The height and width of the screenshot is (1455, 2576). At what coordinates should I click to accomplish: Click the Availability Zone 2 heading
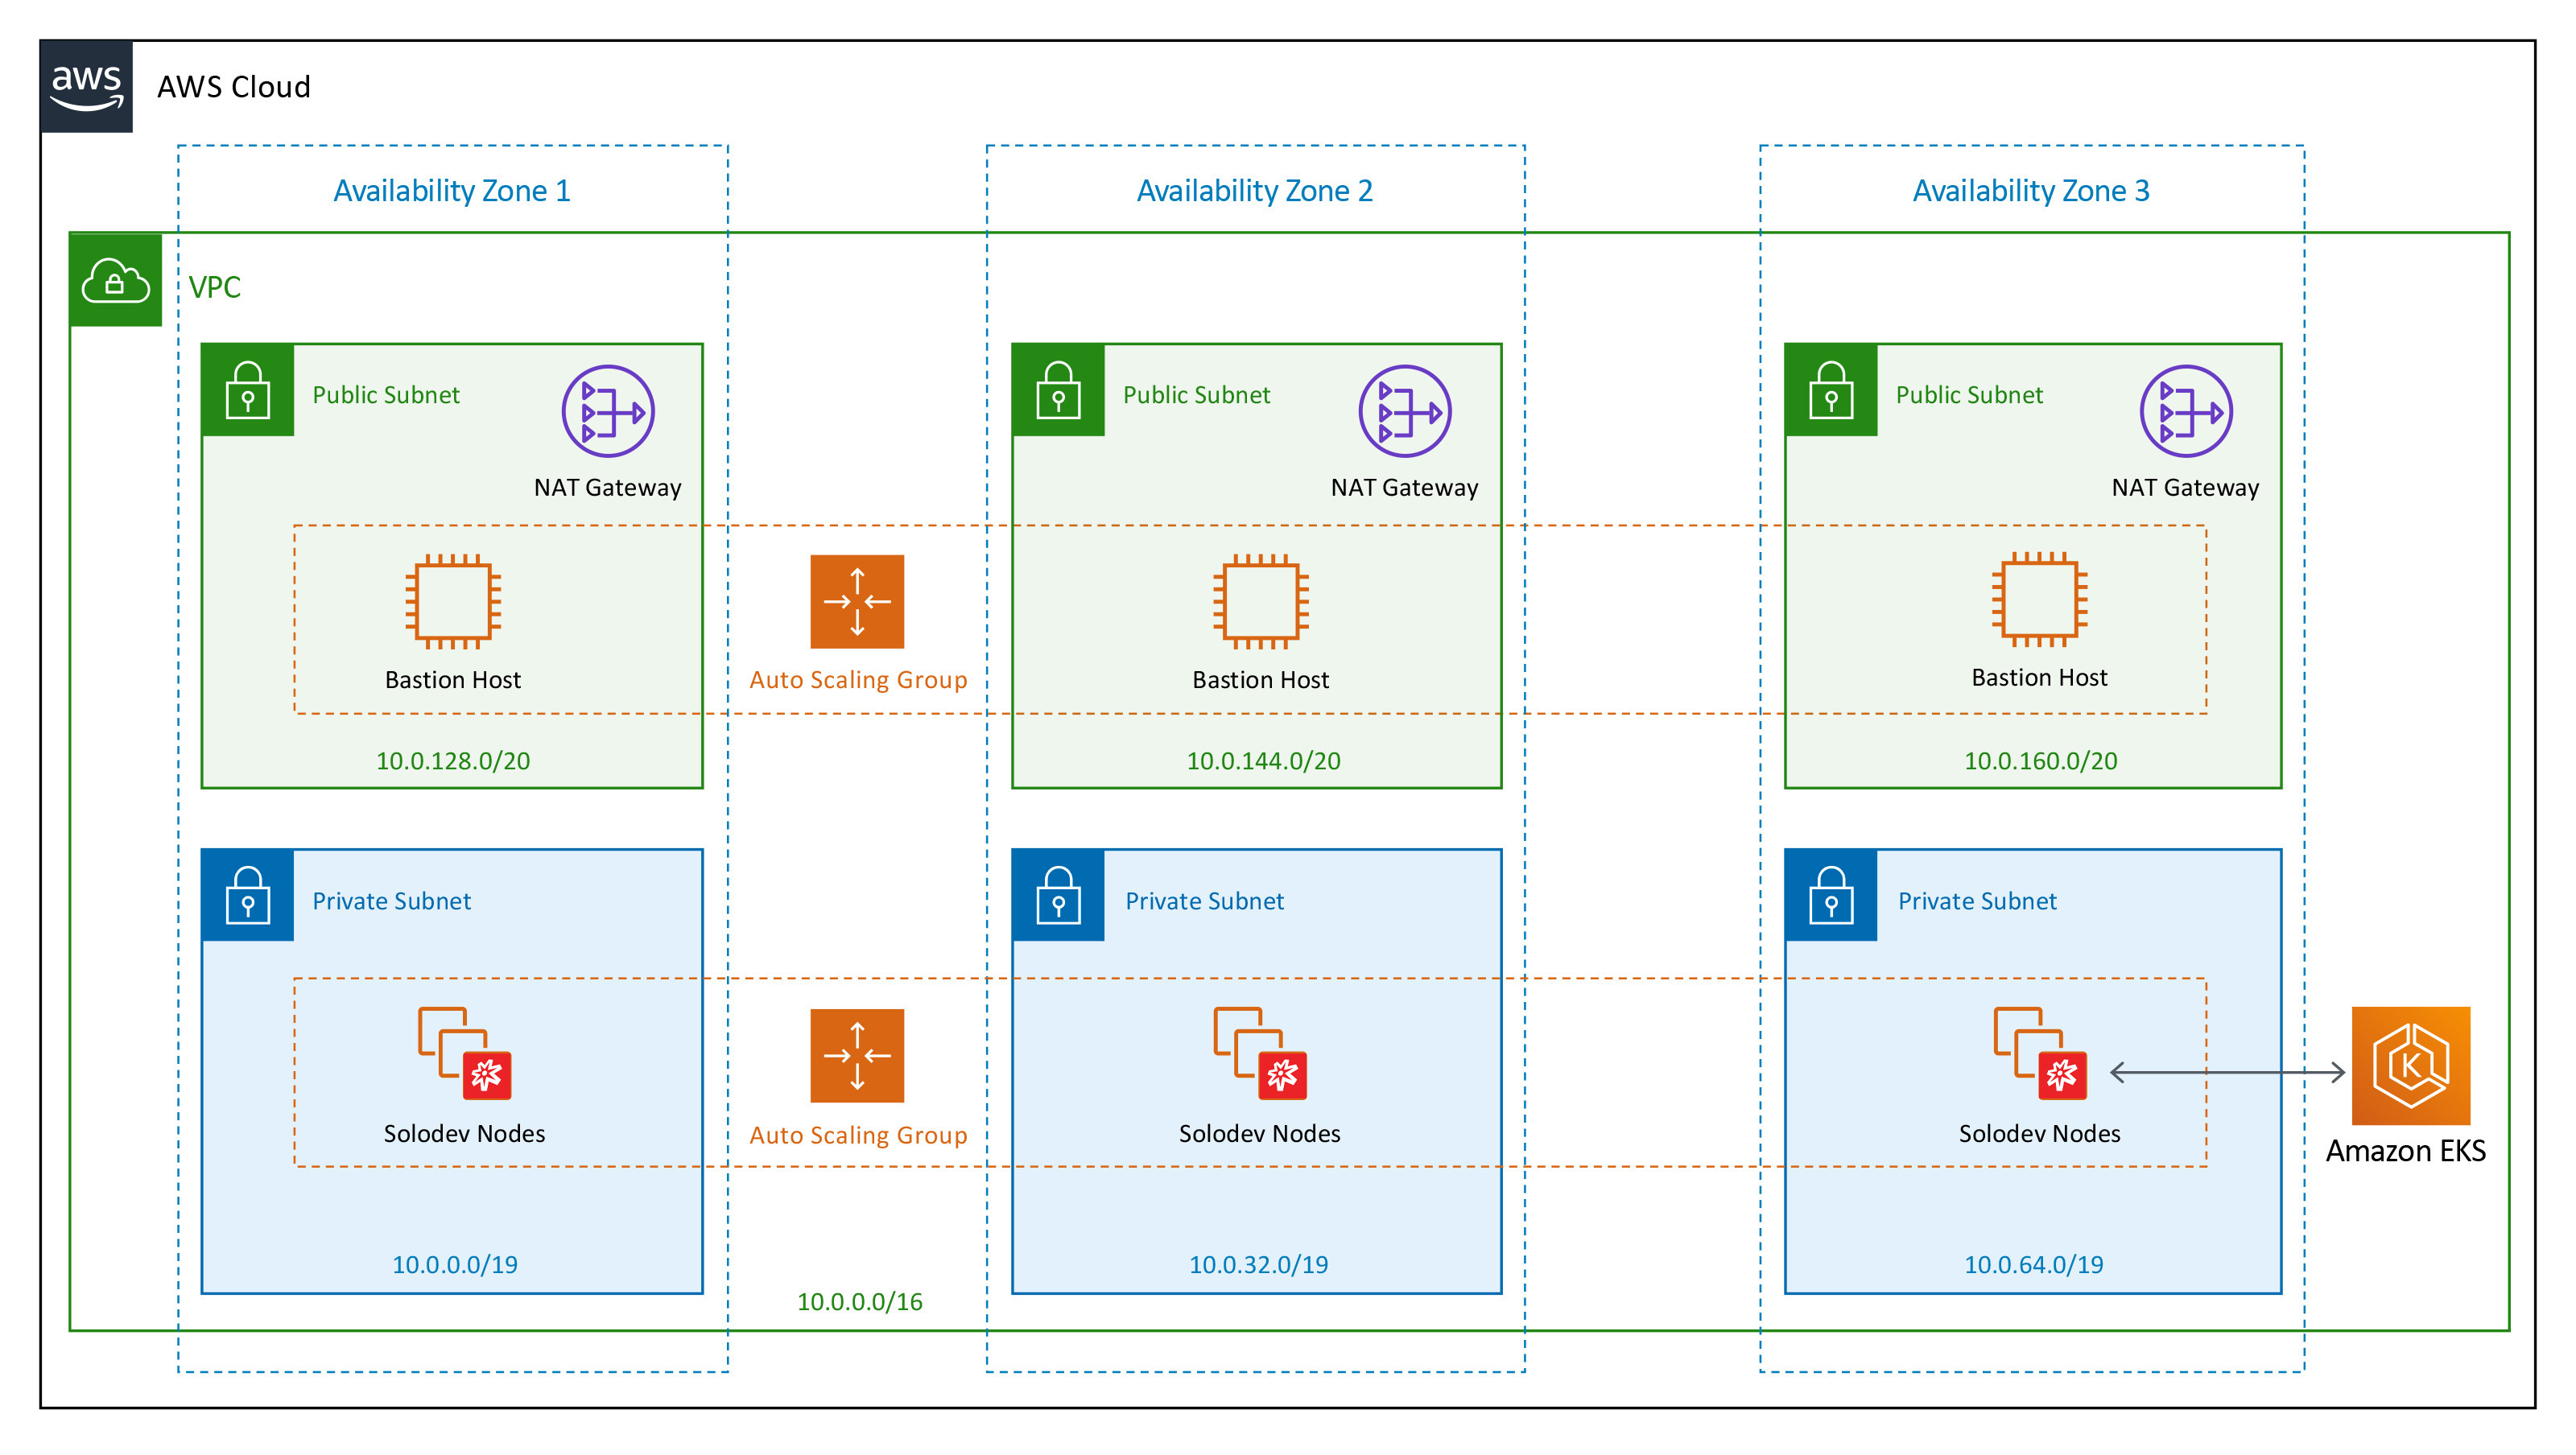pyautogui.click(x=1254, y=190)
